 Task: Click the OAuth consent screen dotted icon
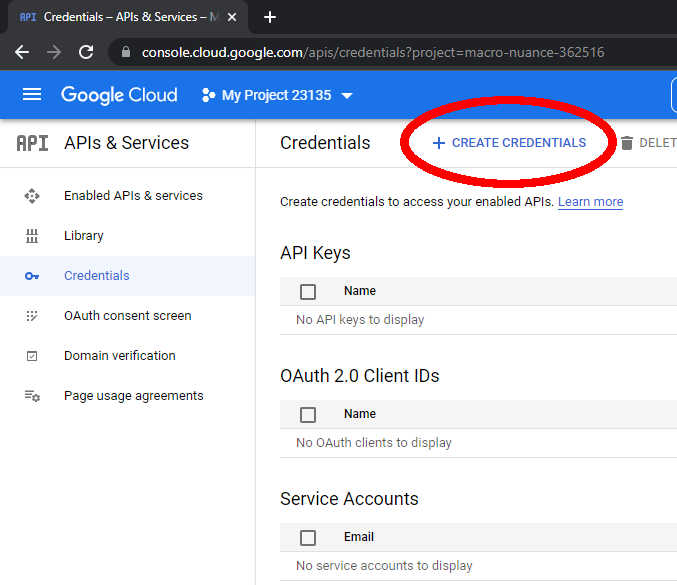coord(32,316)
